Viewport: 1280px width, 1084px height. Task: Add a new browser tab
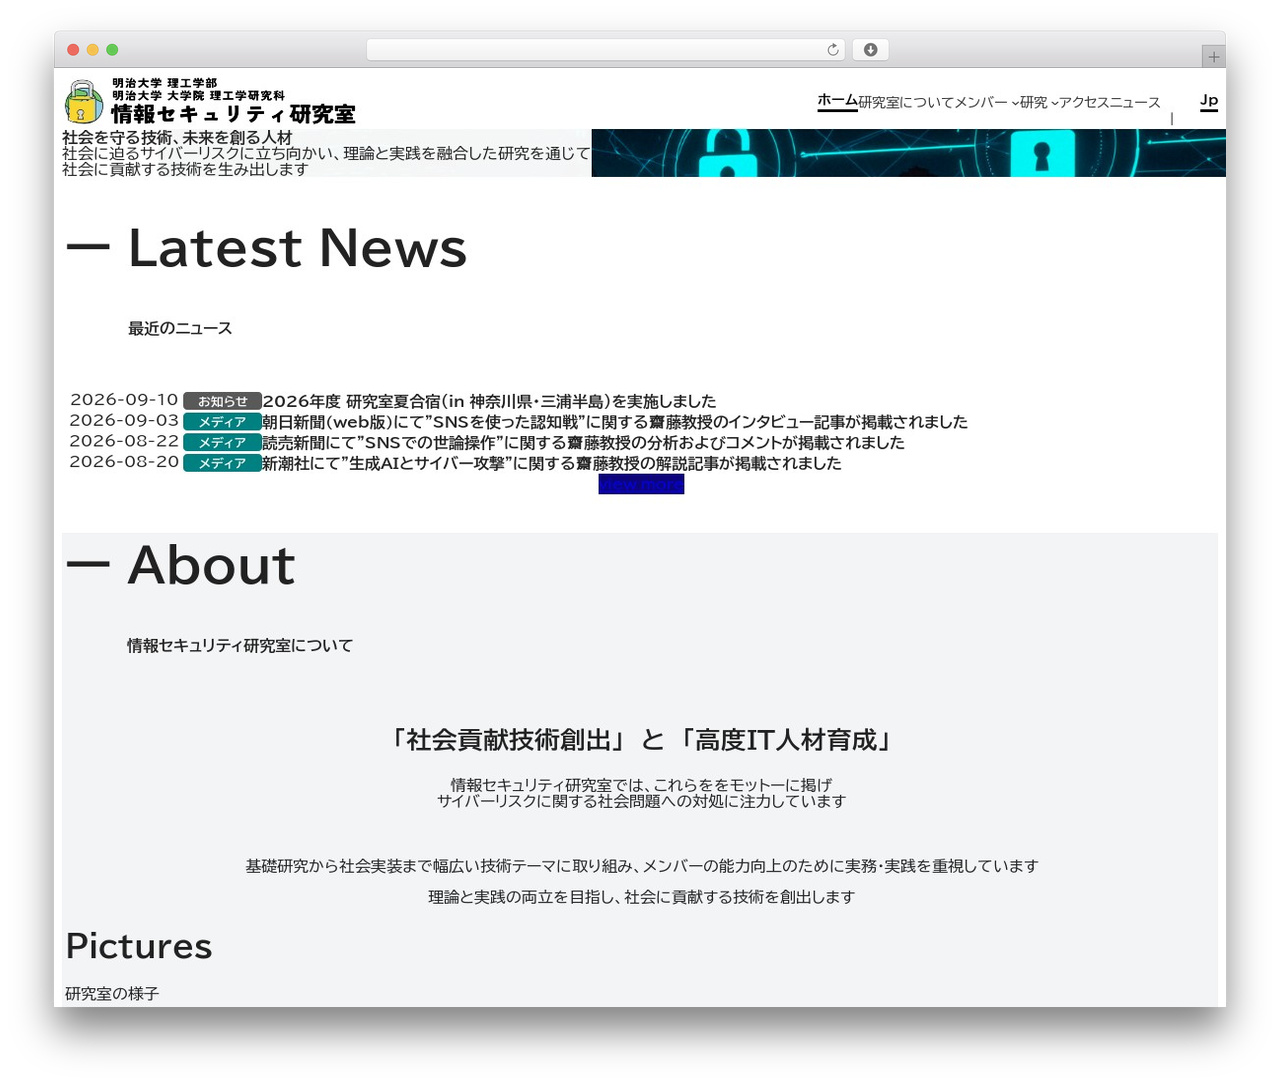pyautogui.click(x=1213, y=57)
